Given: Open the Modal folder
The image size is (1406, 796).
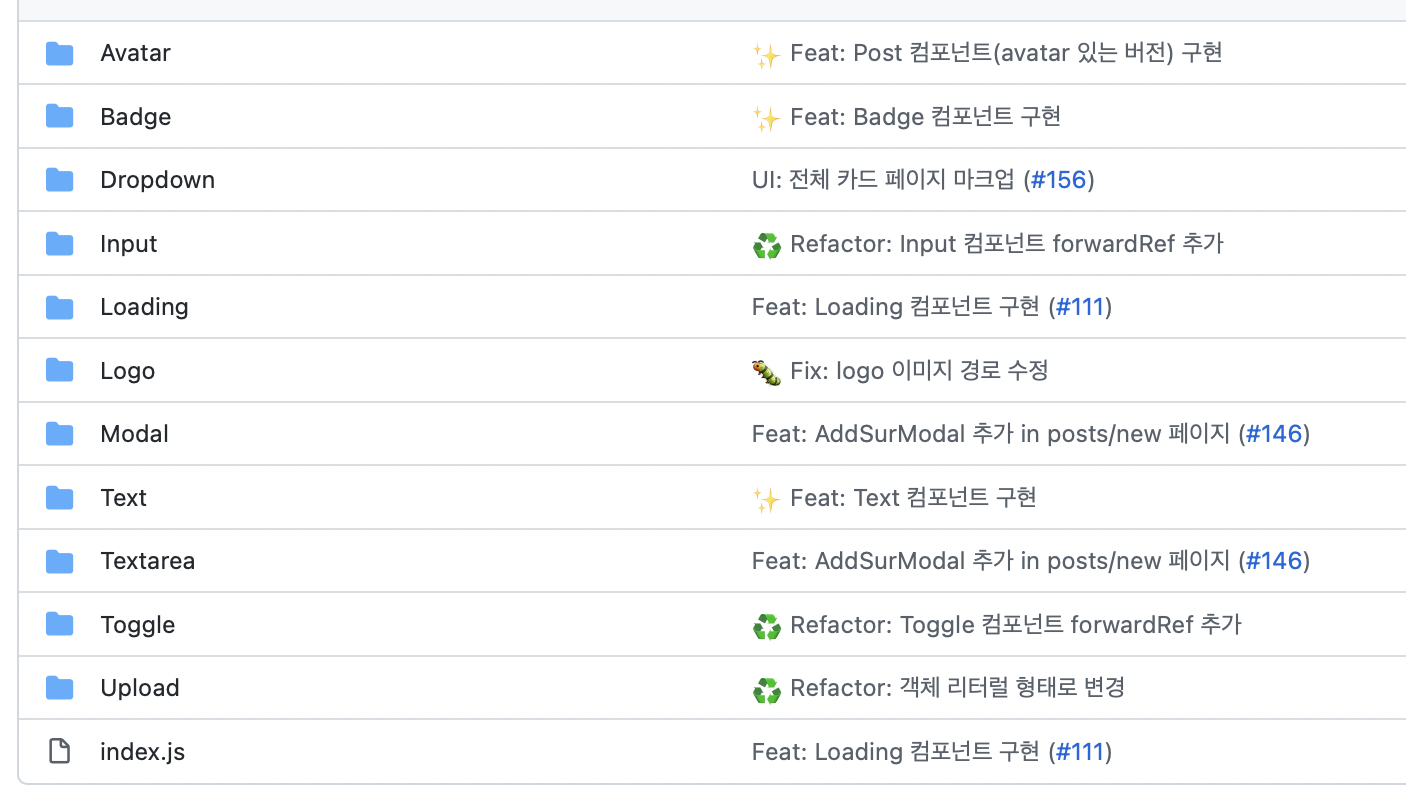Looking at the screenshot, I should 134,434.
